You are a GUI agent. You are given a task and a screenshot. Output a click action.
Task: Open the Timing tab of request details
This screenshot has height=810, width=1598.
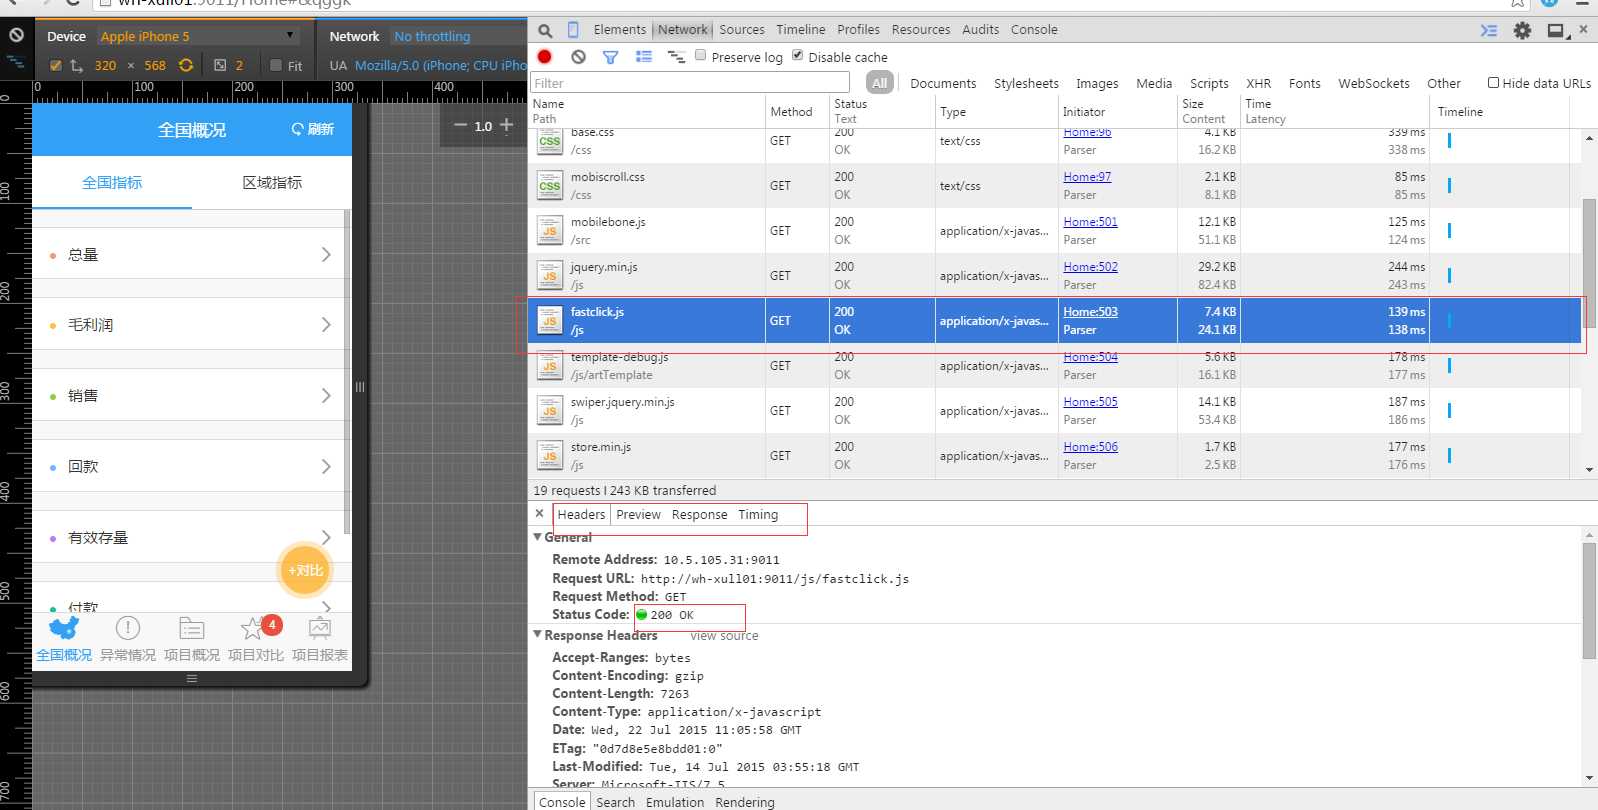click(x=758, y=515)
